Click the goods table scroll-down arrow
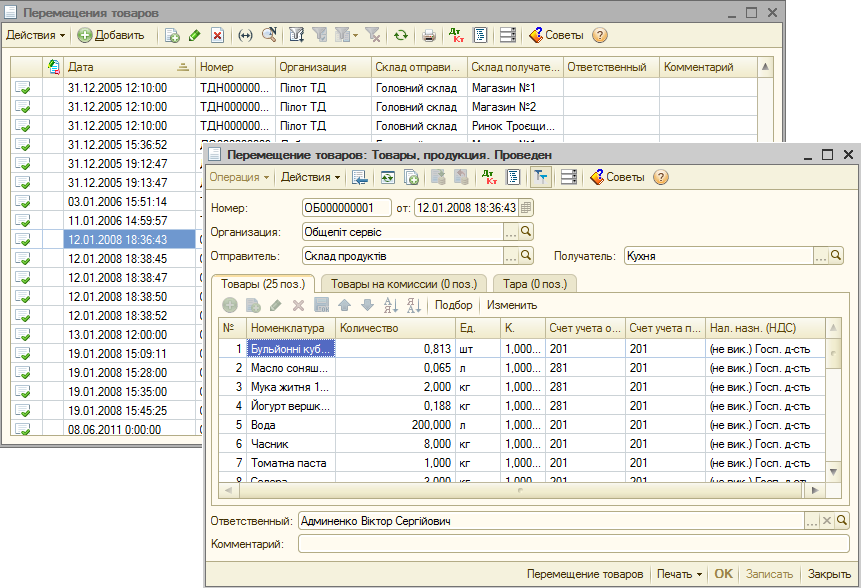 pyautogui.click(x=833, y=472)
